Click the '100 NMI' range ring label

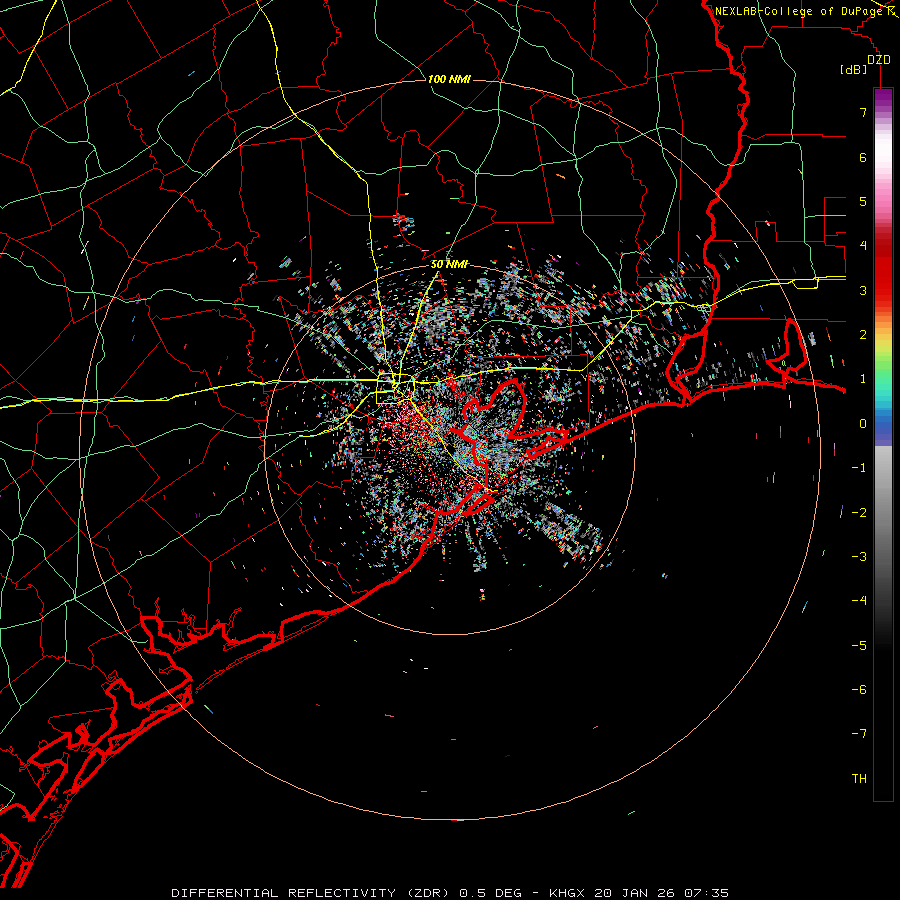[x=449, y=79]
